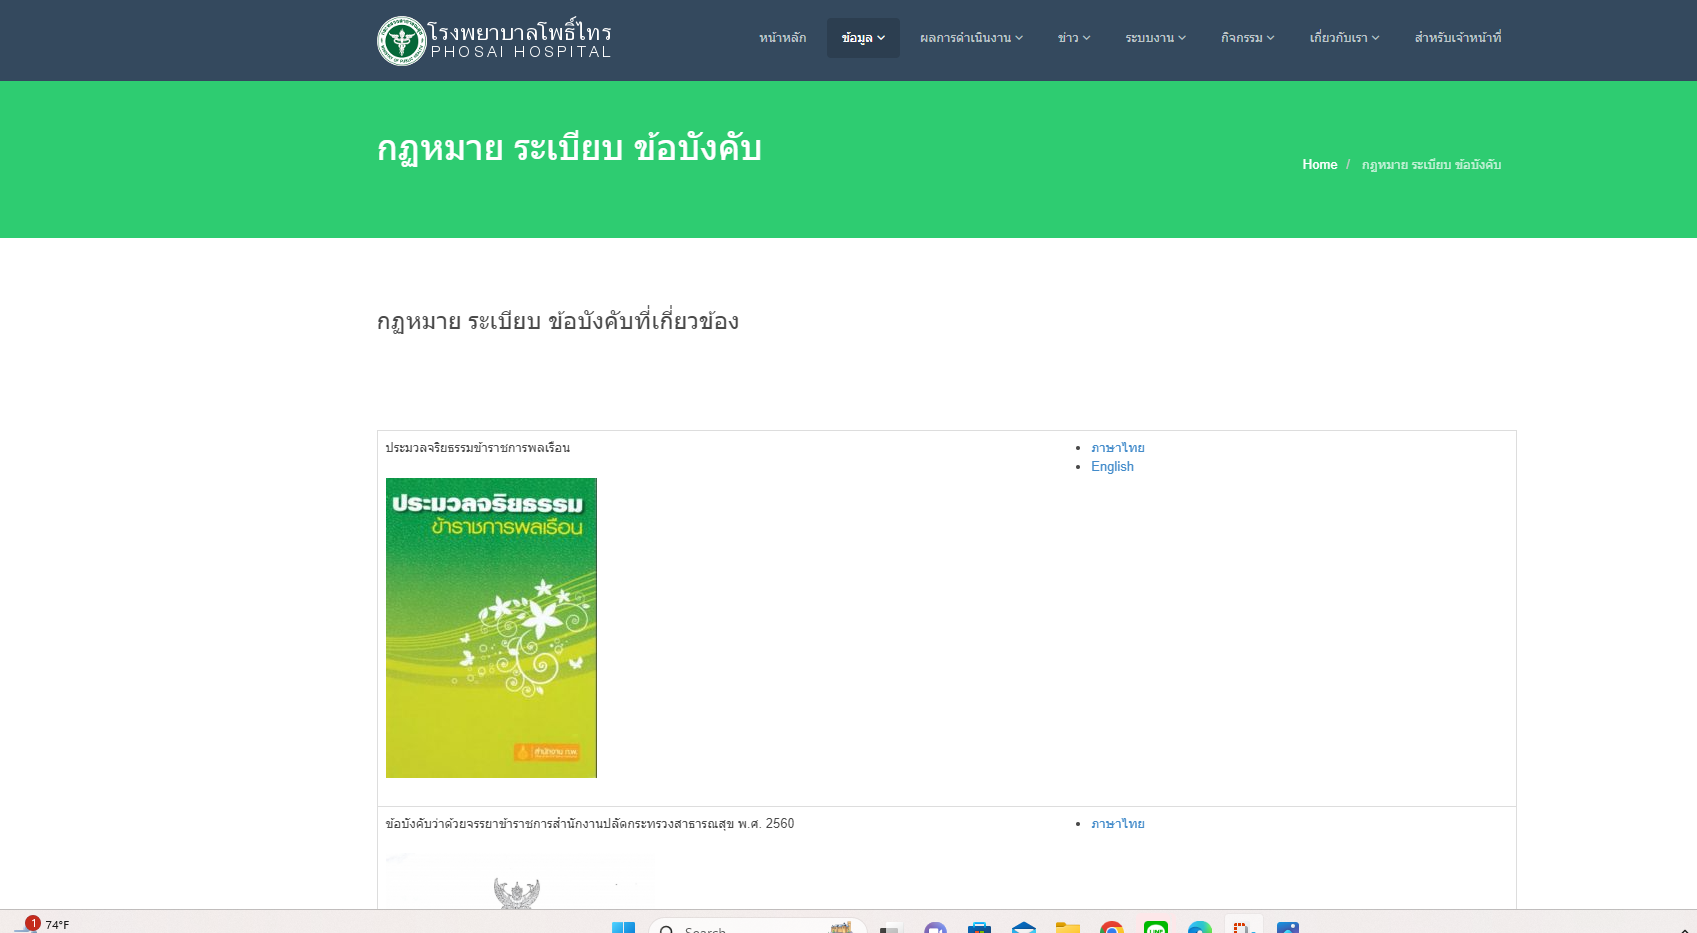Open the สำหรับเจ้าหน้าที่ menu item
Screen dimensions: 1697x933
(1457, 38)
